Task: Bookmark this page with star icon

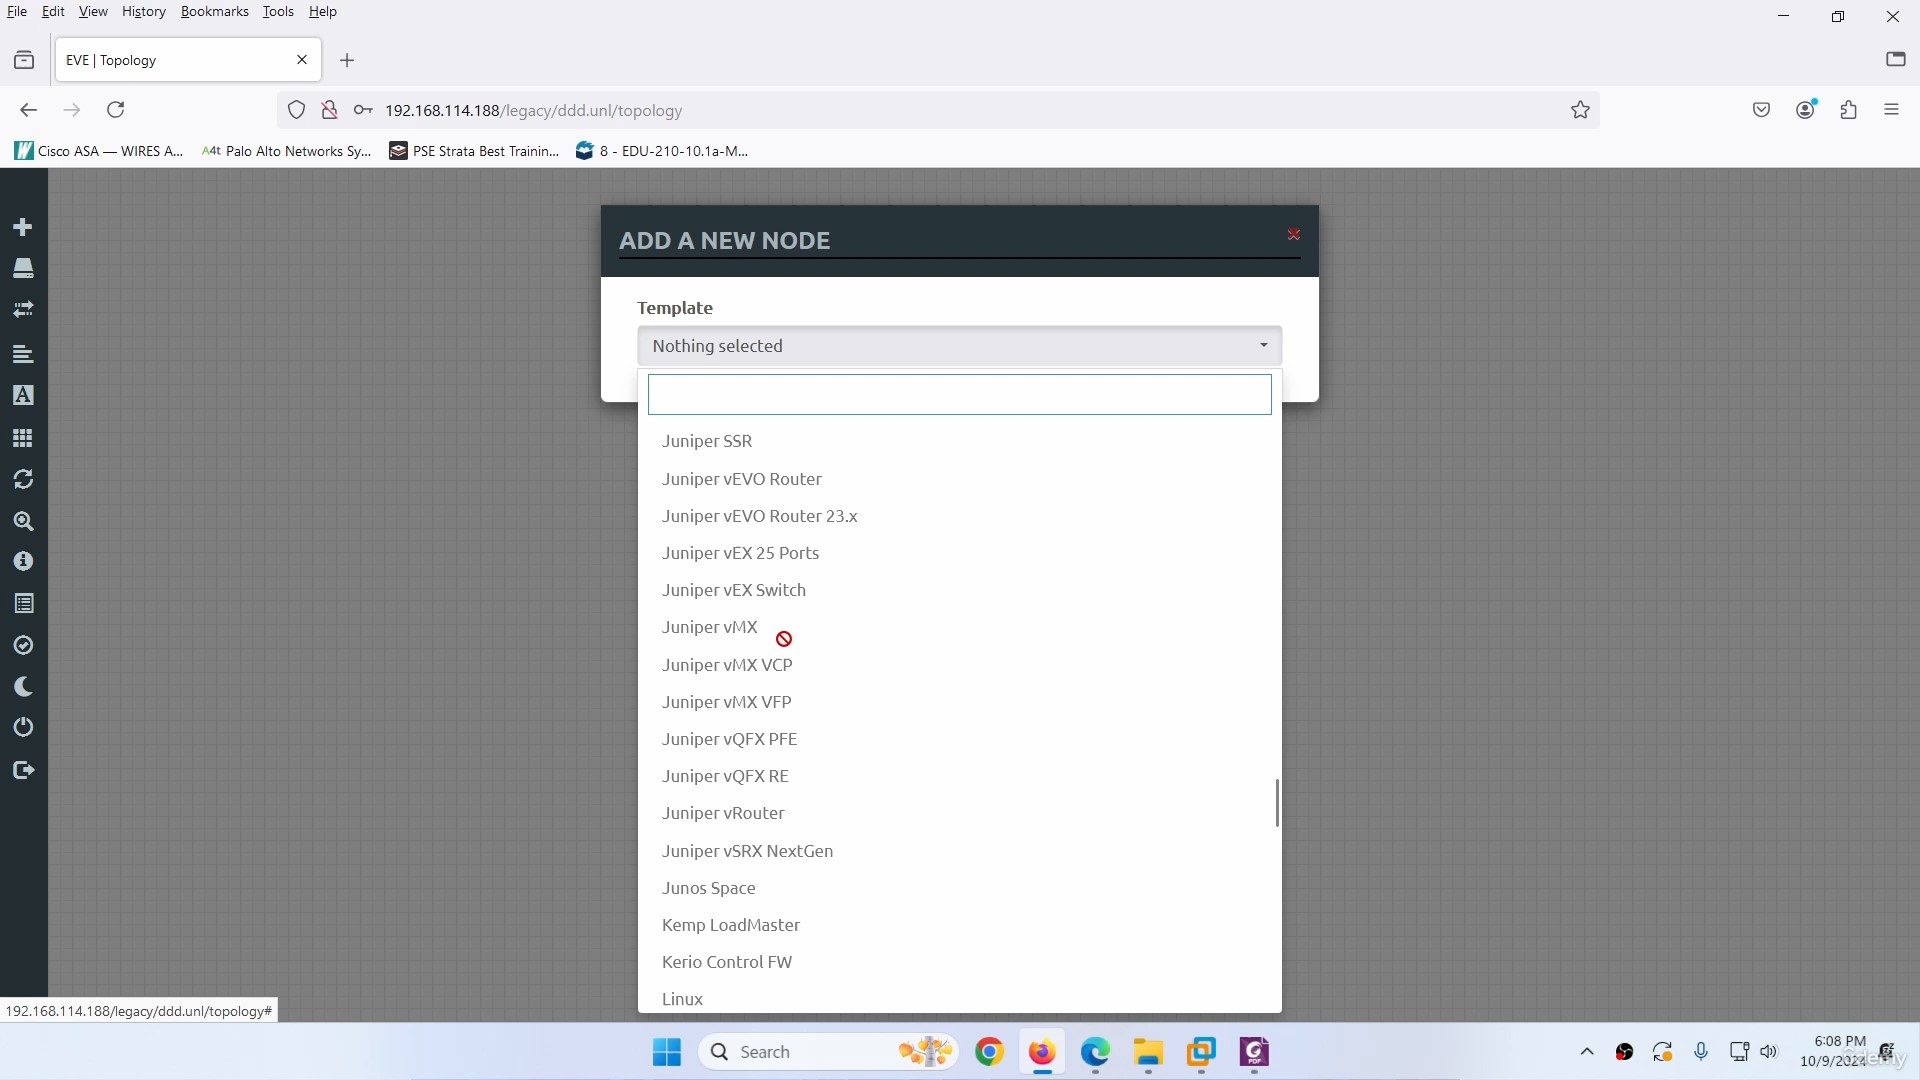Action: pos(1580,110)
